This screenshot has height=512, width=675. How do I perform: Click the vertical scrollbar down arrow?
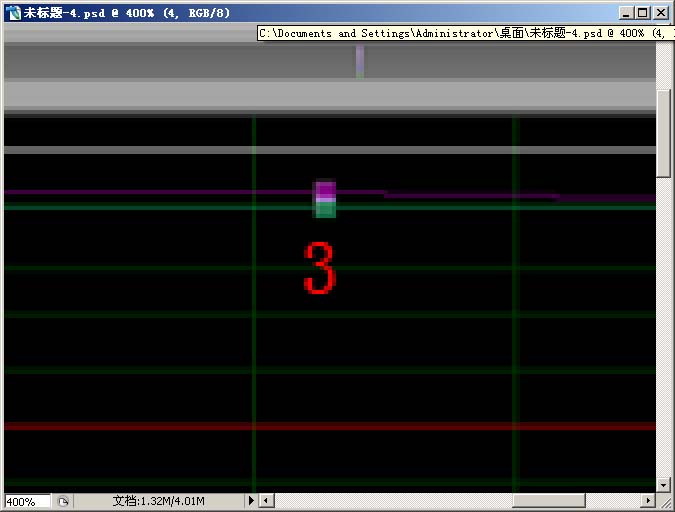pos(663,485)
